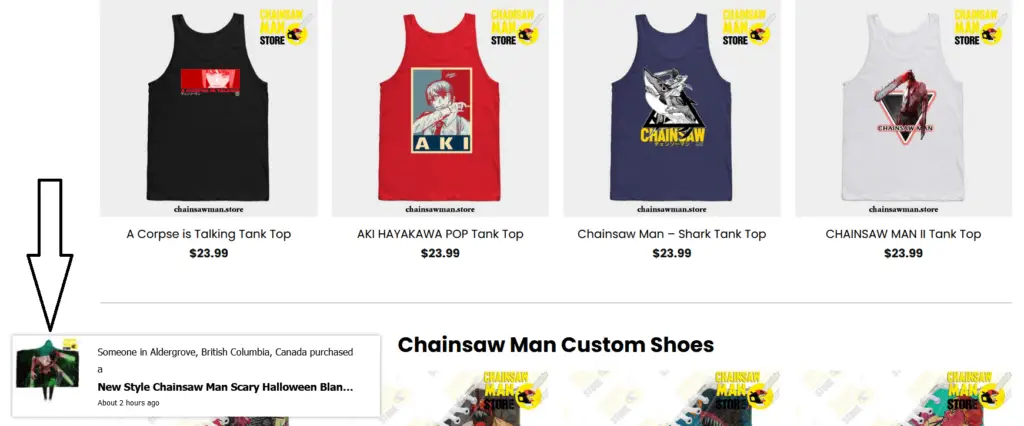This screenshot has height=426, width=1024.
Task: Open New Style Chainsaw Man Scary Halloween Blanket link
Action: [225, 387]
